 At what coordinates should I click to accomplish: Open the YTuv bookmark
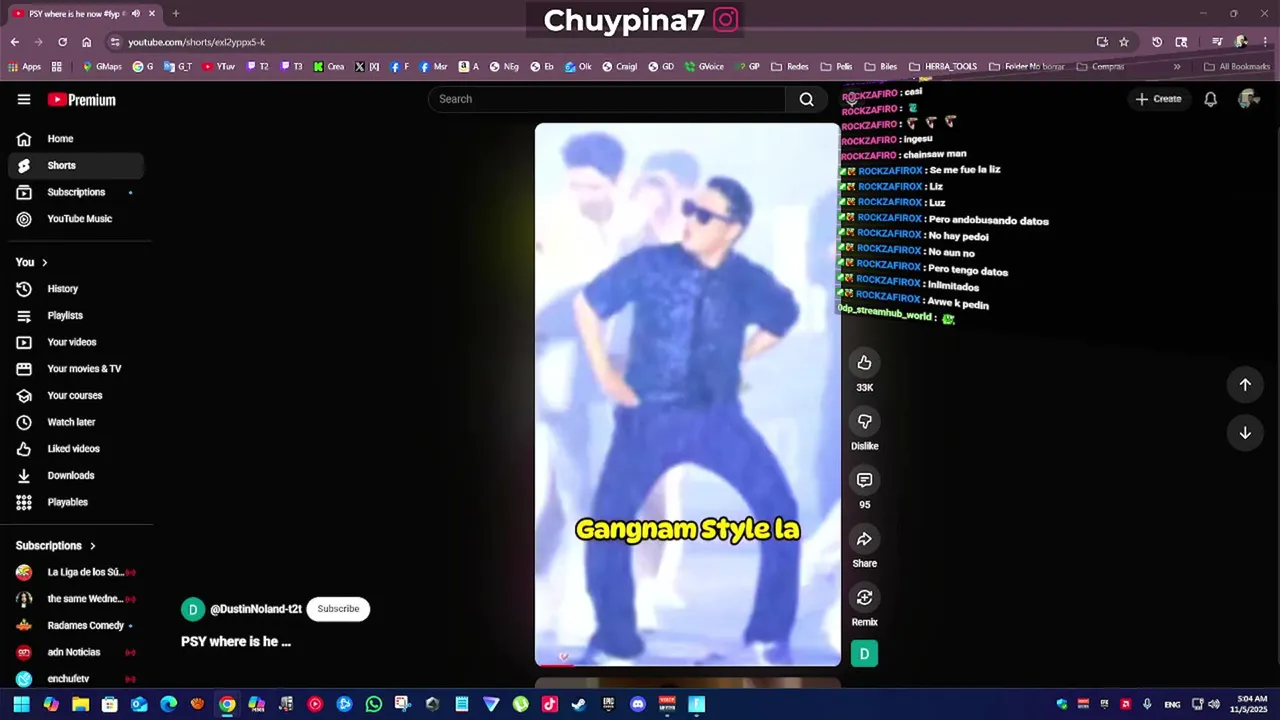pyautogui.click(x=219, y=67)
